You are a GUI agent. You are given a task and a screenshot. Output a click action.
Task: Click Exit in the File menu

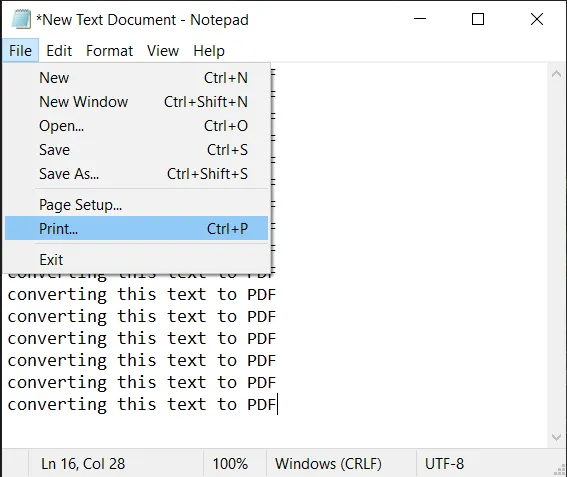click(x=136, y=260)
